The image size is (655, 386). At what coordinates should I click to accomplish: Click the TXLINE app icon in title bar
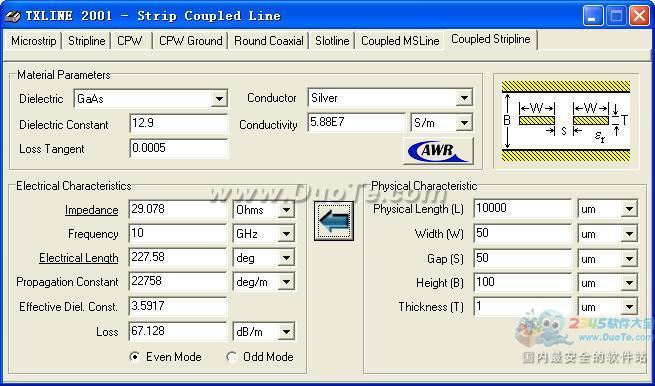click(x=13, y=16)
